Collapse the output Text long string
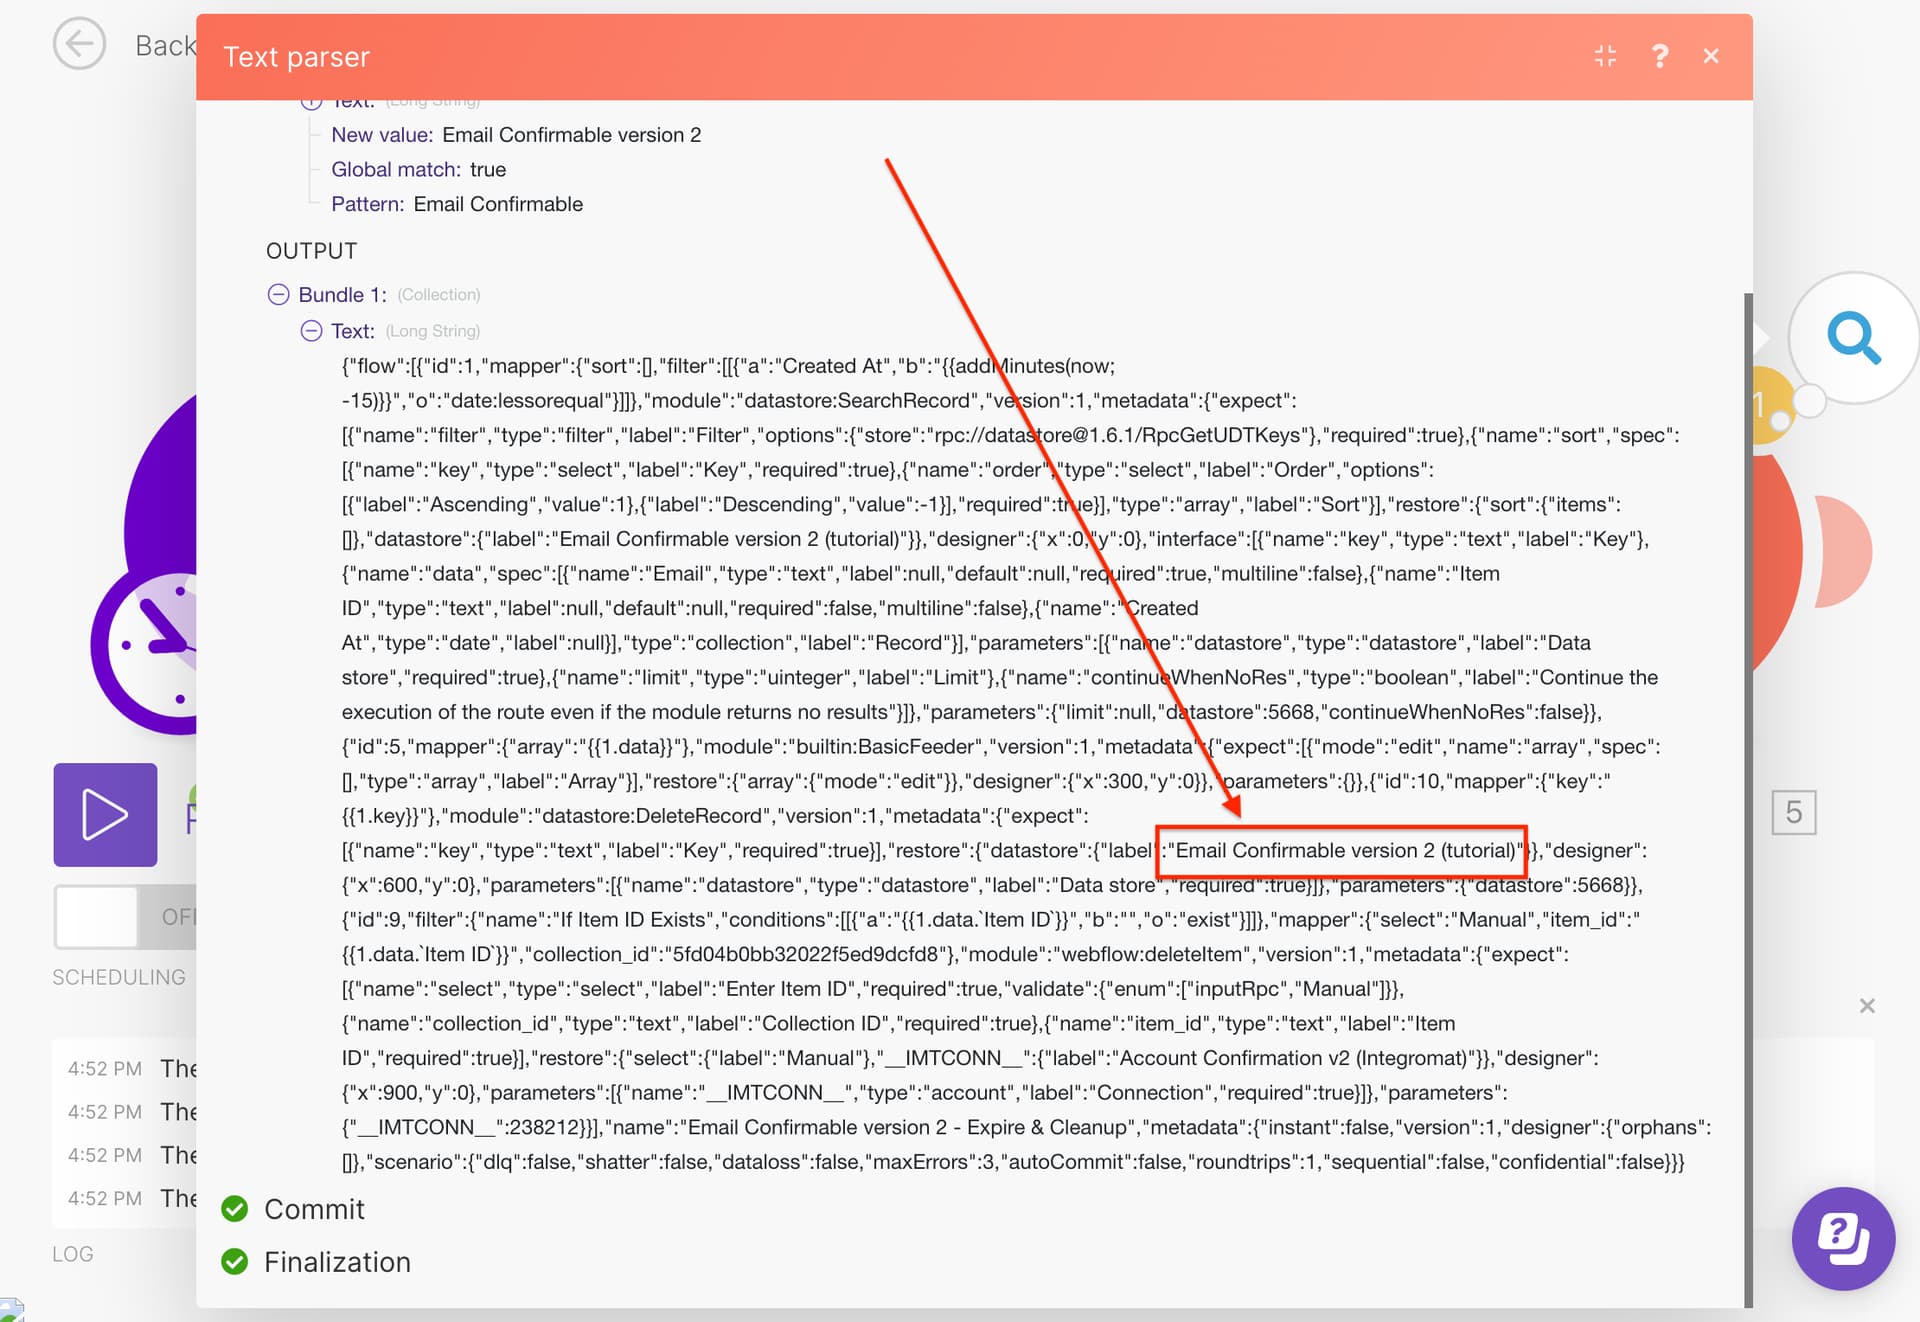Image resolution: width=1920 pixels, height=1322 pixels. 311,331
